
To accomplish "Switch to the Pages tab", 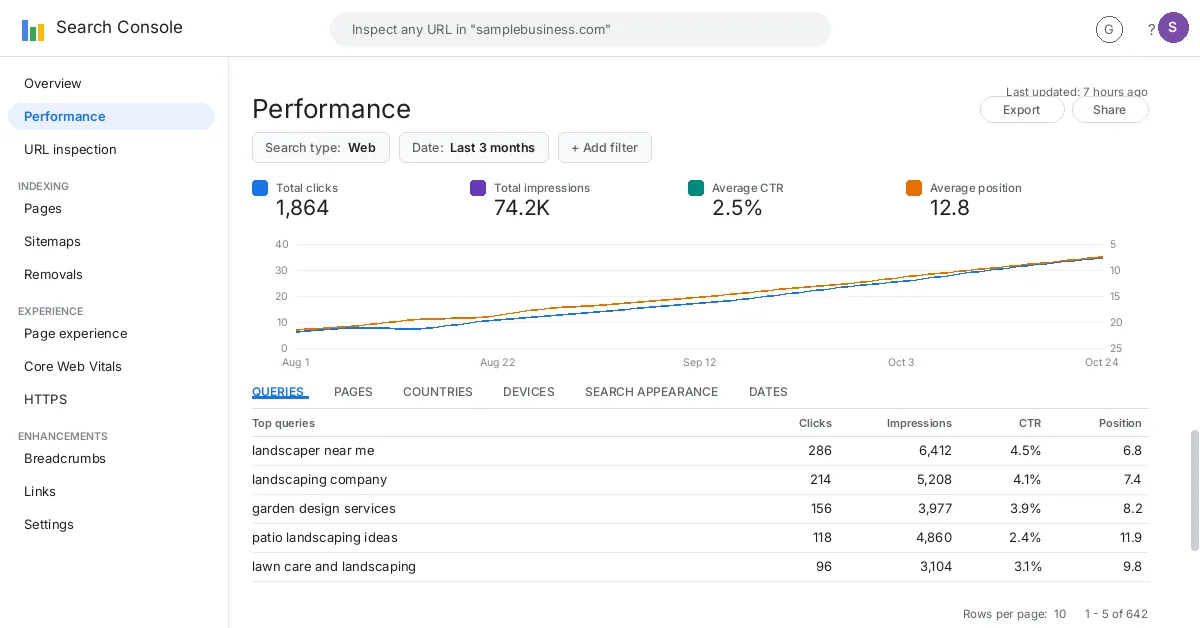I will point(353,392).
